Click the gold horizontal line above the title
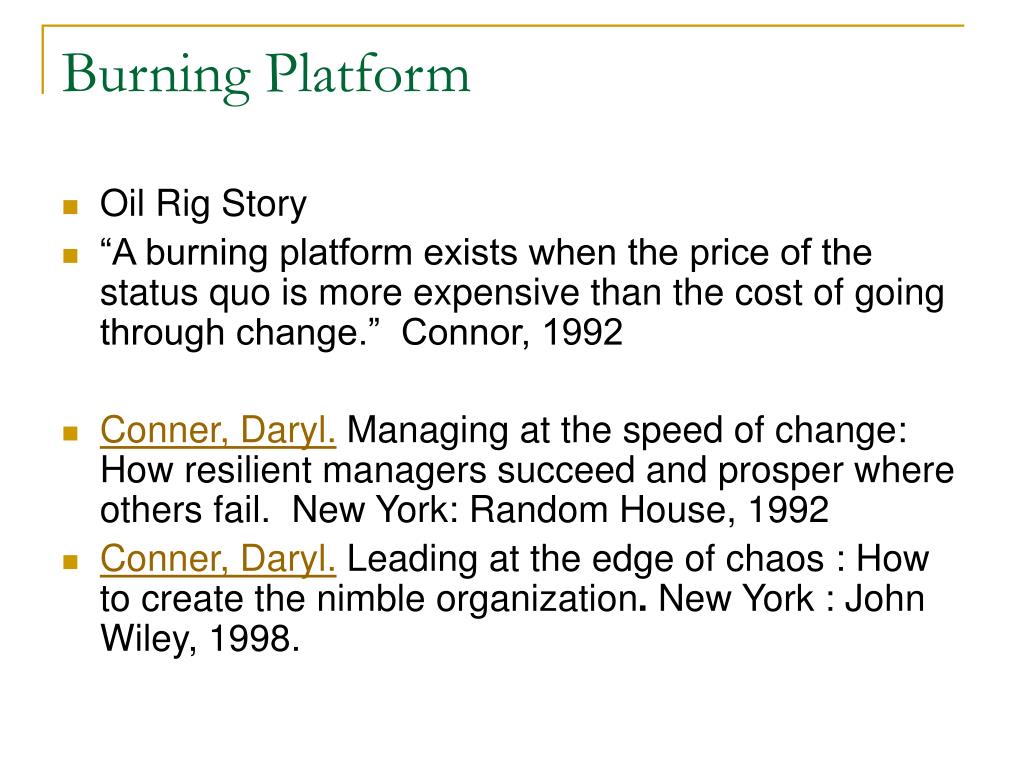The width and height of the screenshot is (1024, 768). tap(503, 25)
